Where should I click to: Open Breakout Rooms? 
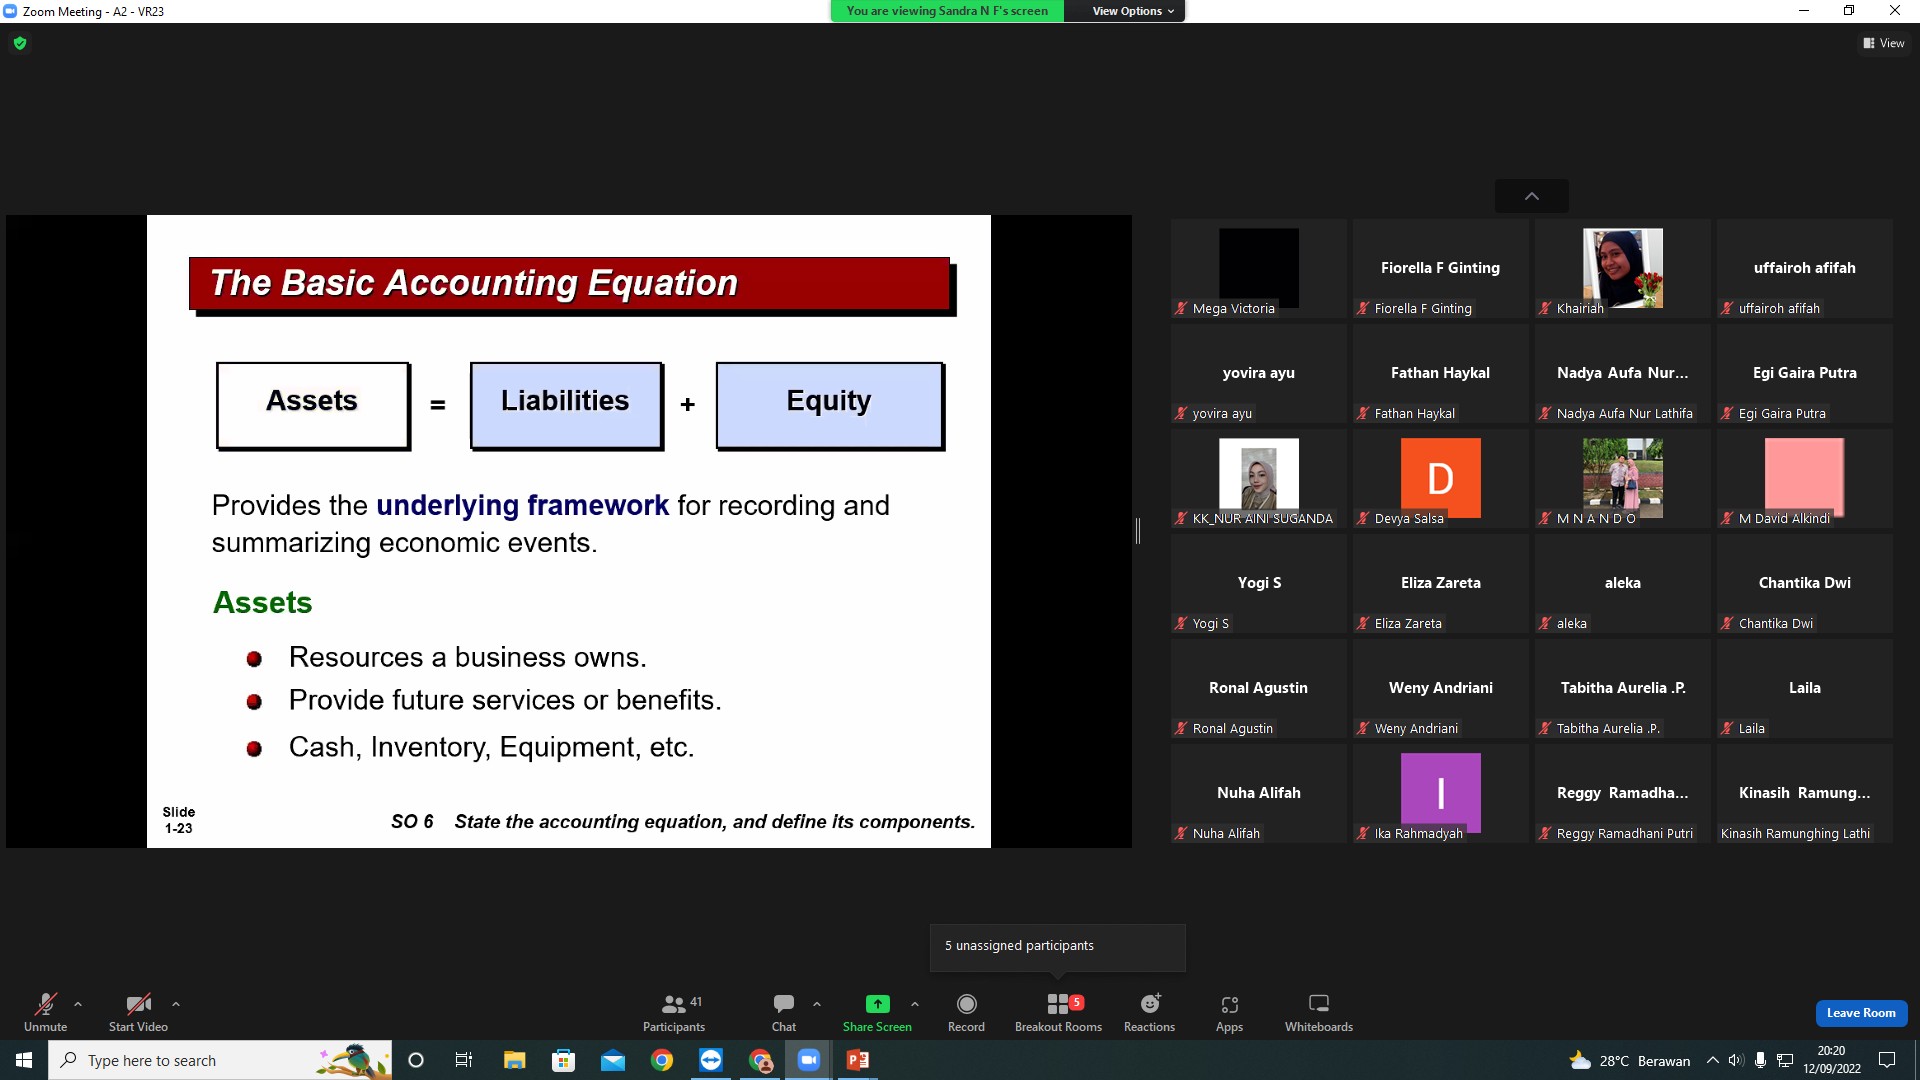click(1058, 1011)
